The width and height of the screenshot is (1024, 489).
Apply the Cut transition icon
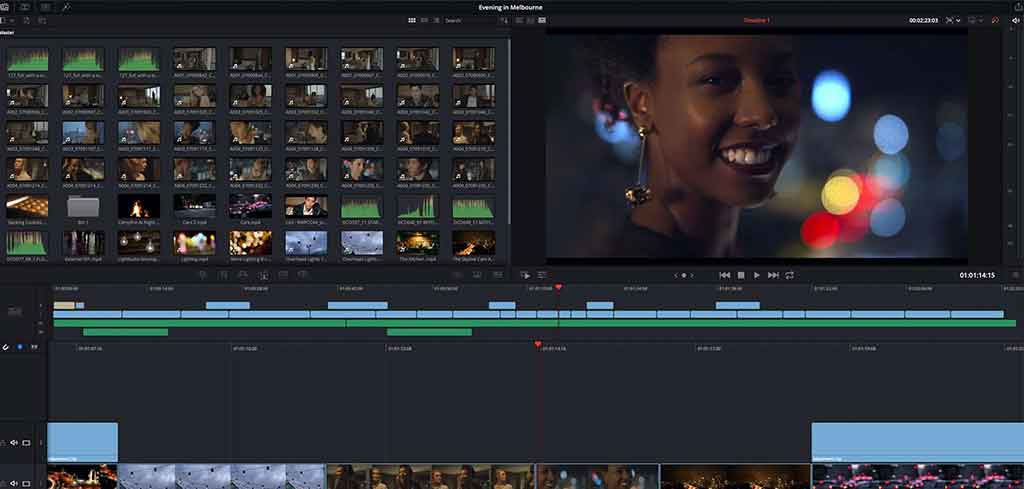point(457,275)
